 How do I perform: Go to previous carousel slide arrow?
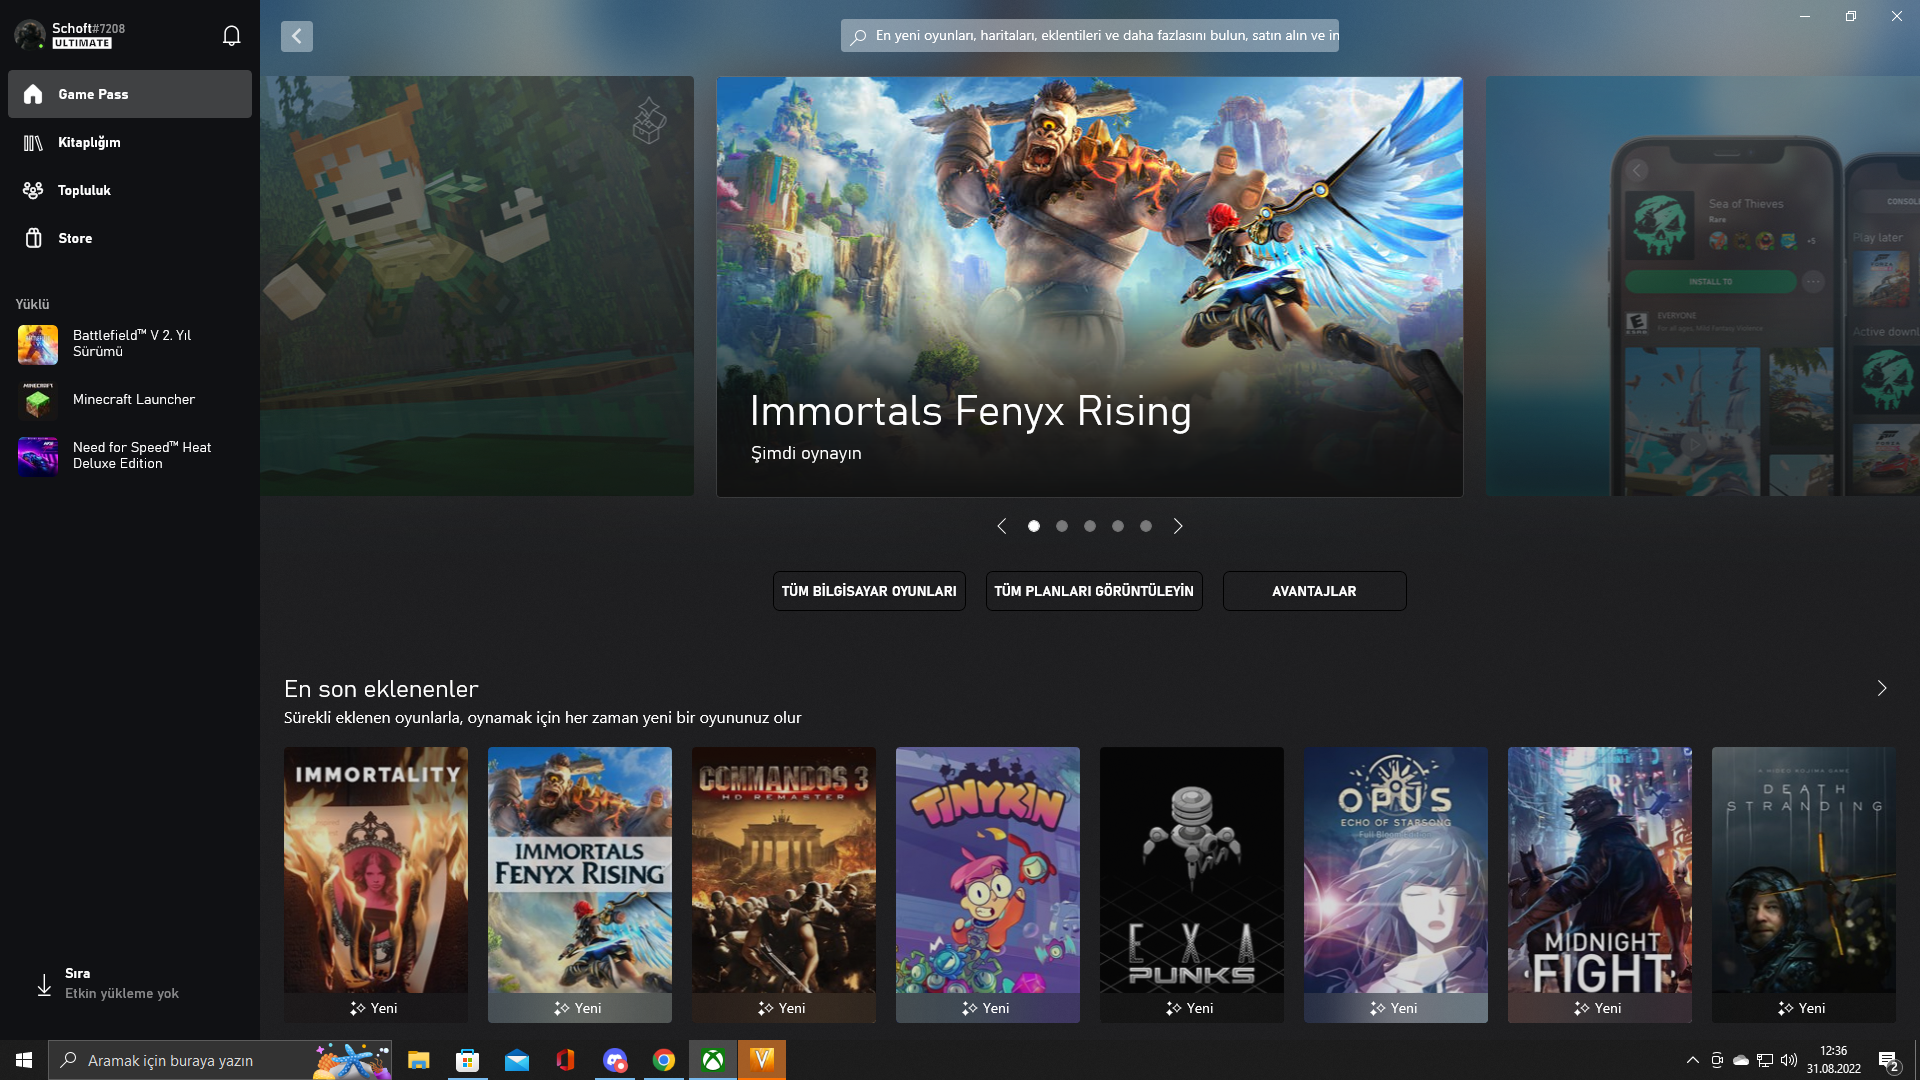(1002, 526)
